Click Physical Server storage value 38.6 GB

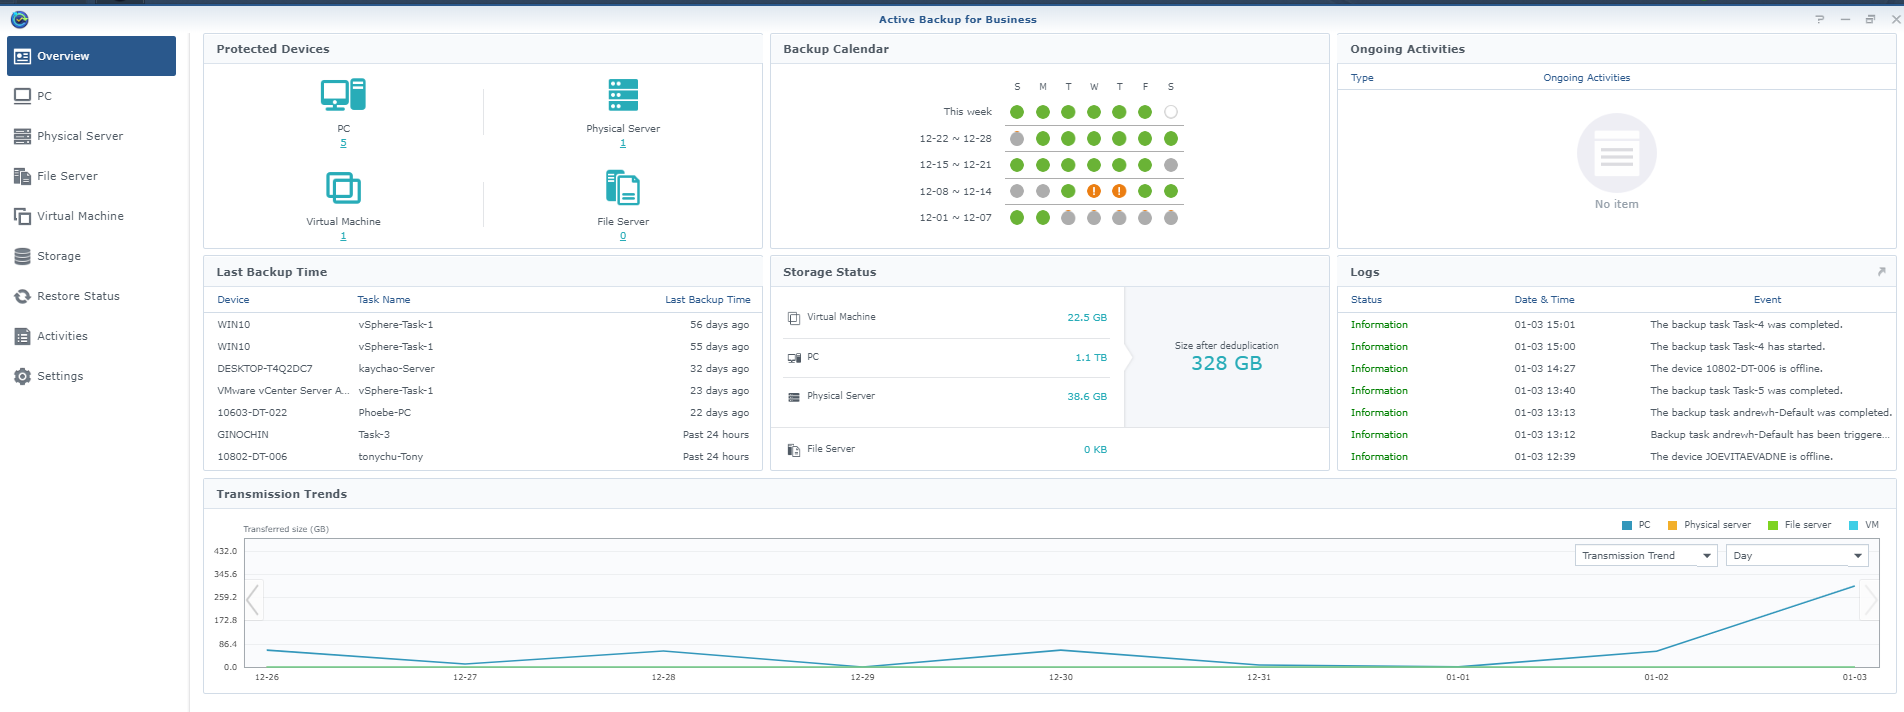point(1087,397)
